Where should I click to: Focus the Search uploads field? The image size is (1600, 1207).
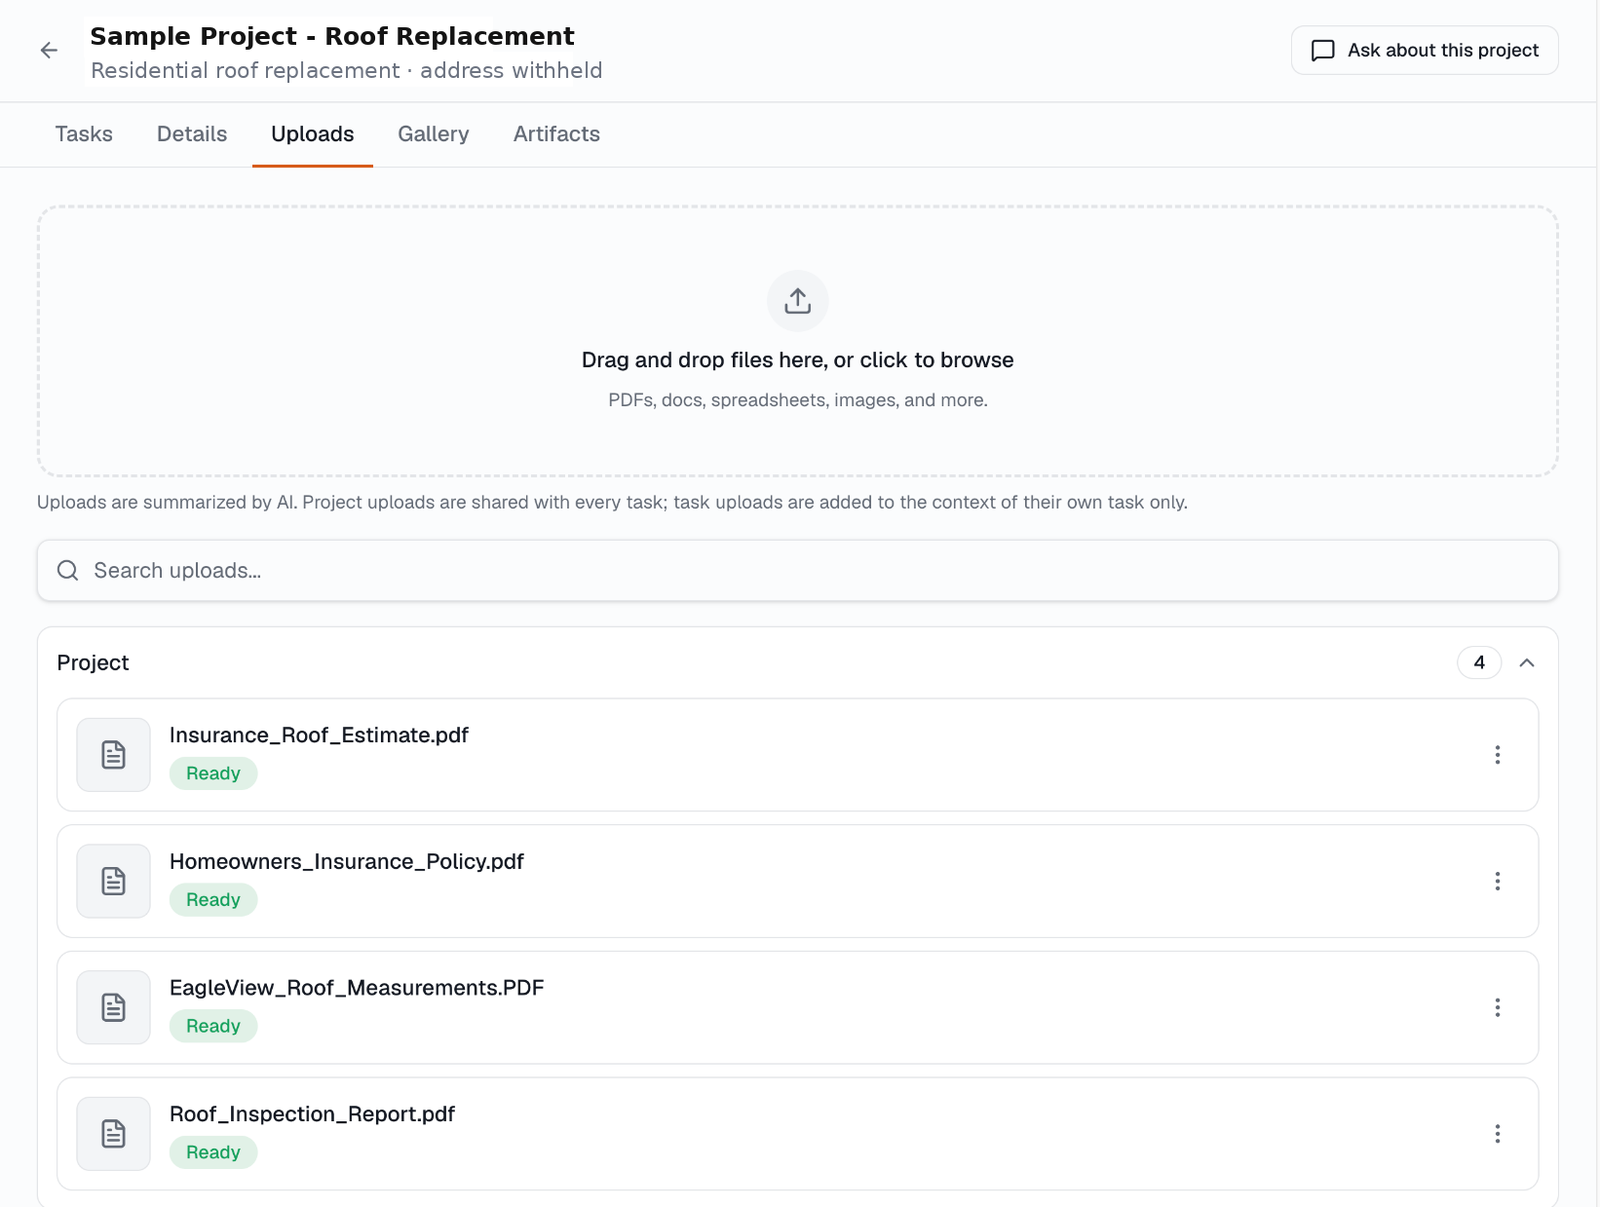coord(797,570)
